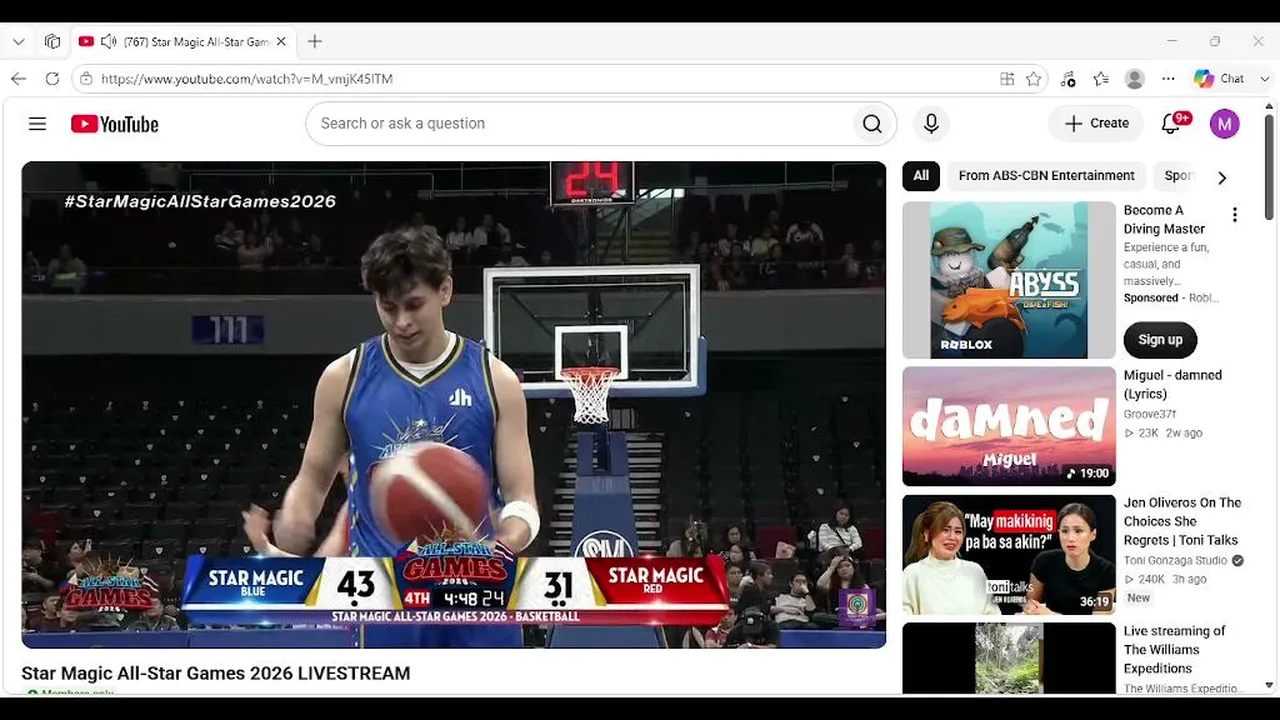Open the account avatar menu
Image resolution: width=1280 pixels, height=720 pixels.
coord(1224,124)
